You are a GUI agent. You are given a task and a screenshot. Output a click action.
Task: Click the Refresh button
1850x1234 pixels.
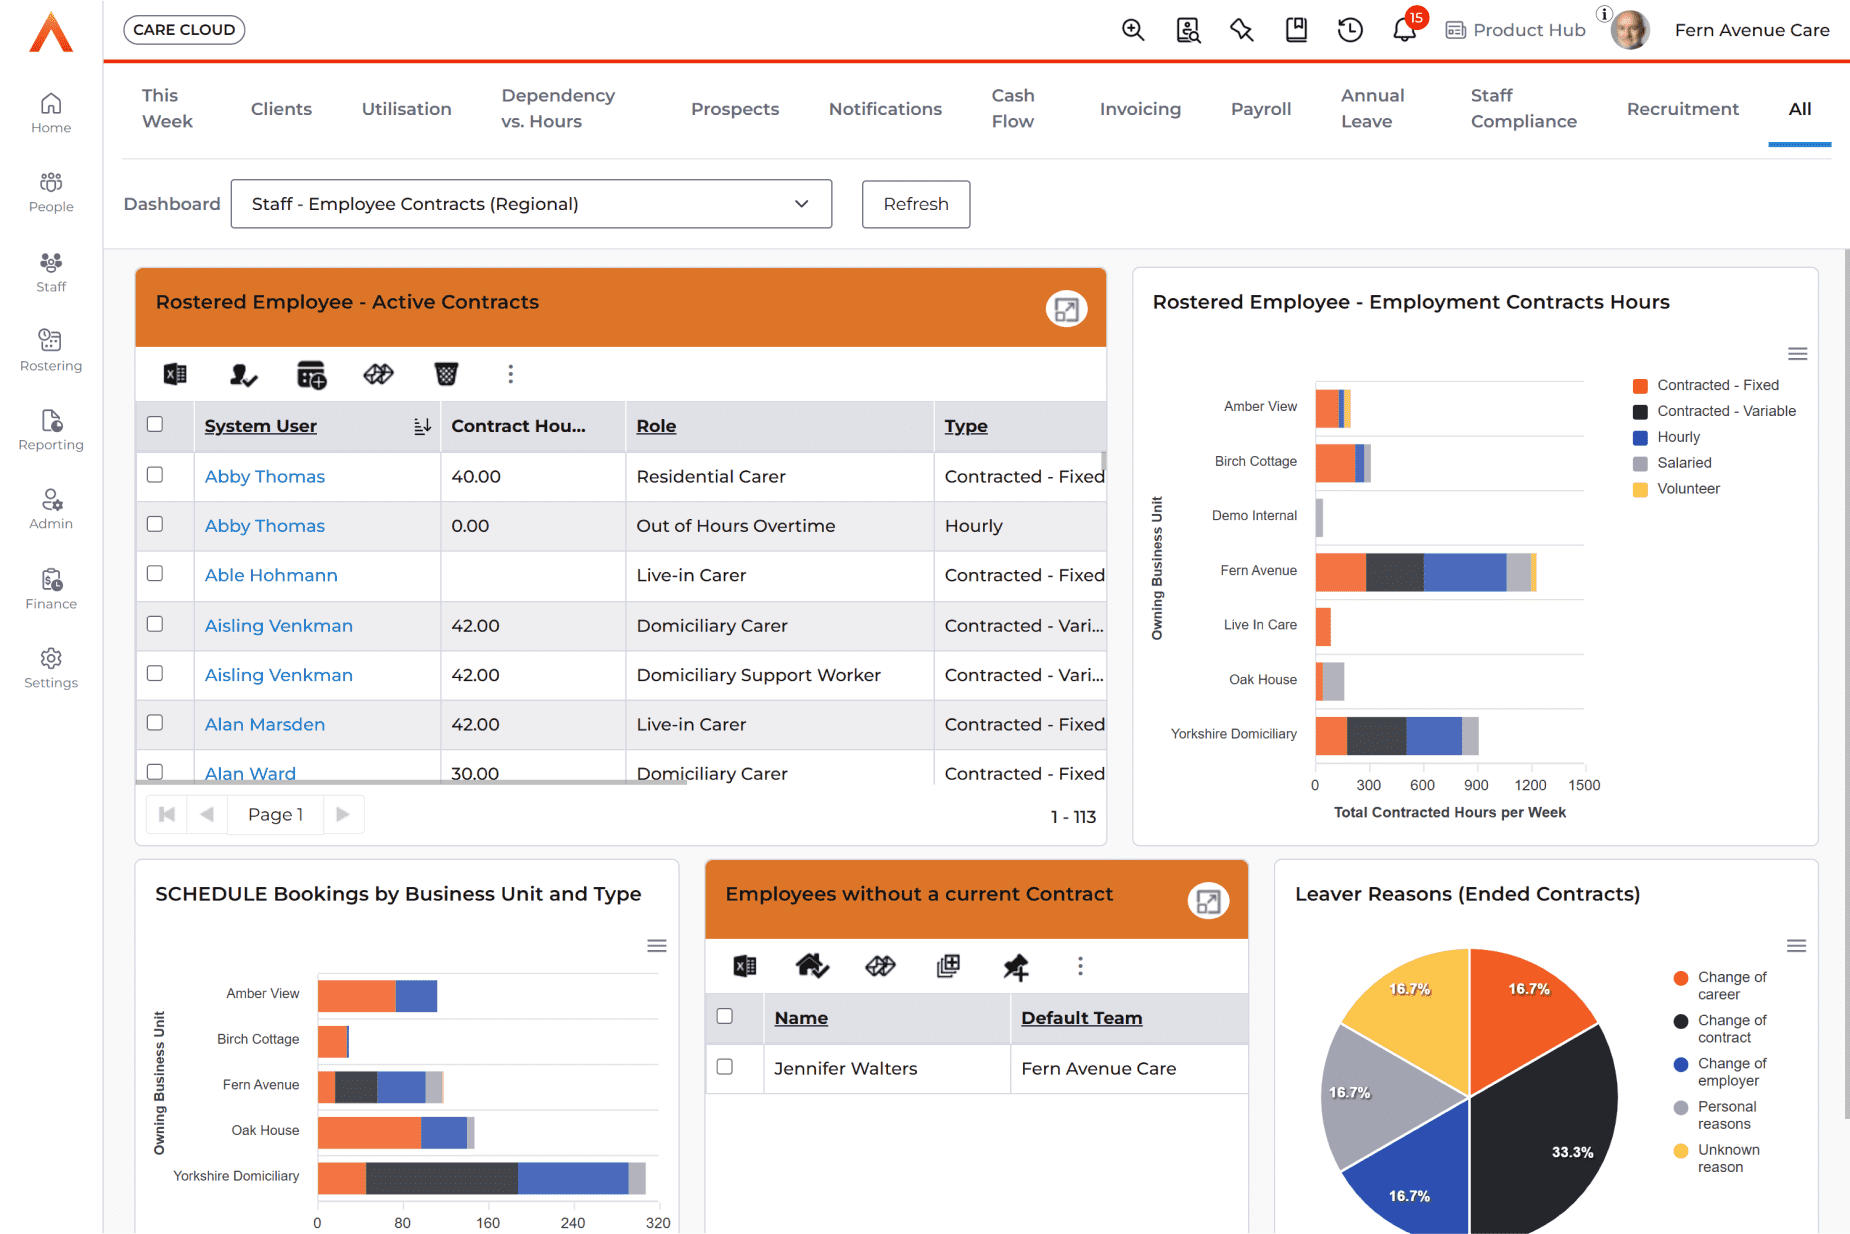point(915,204)
